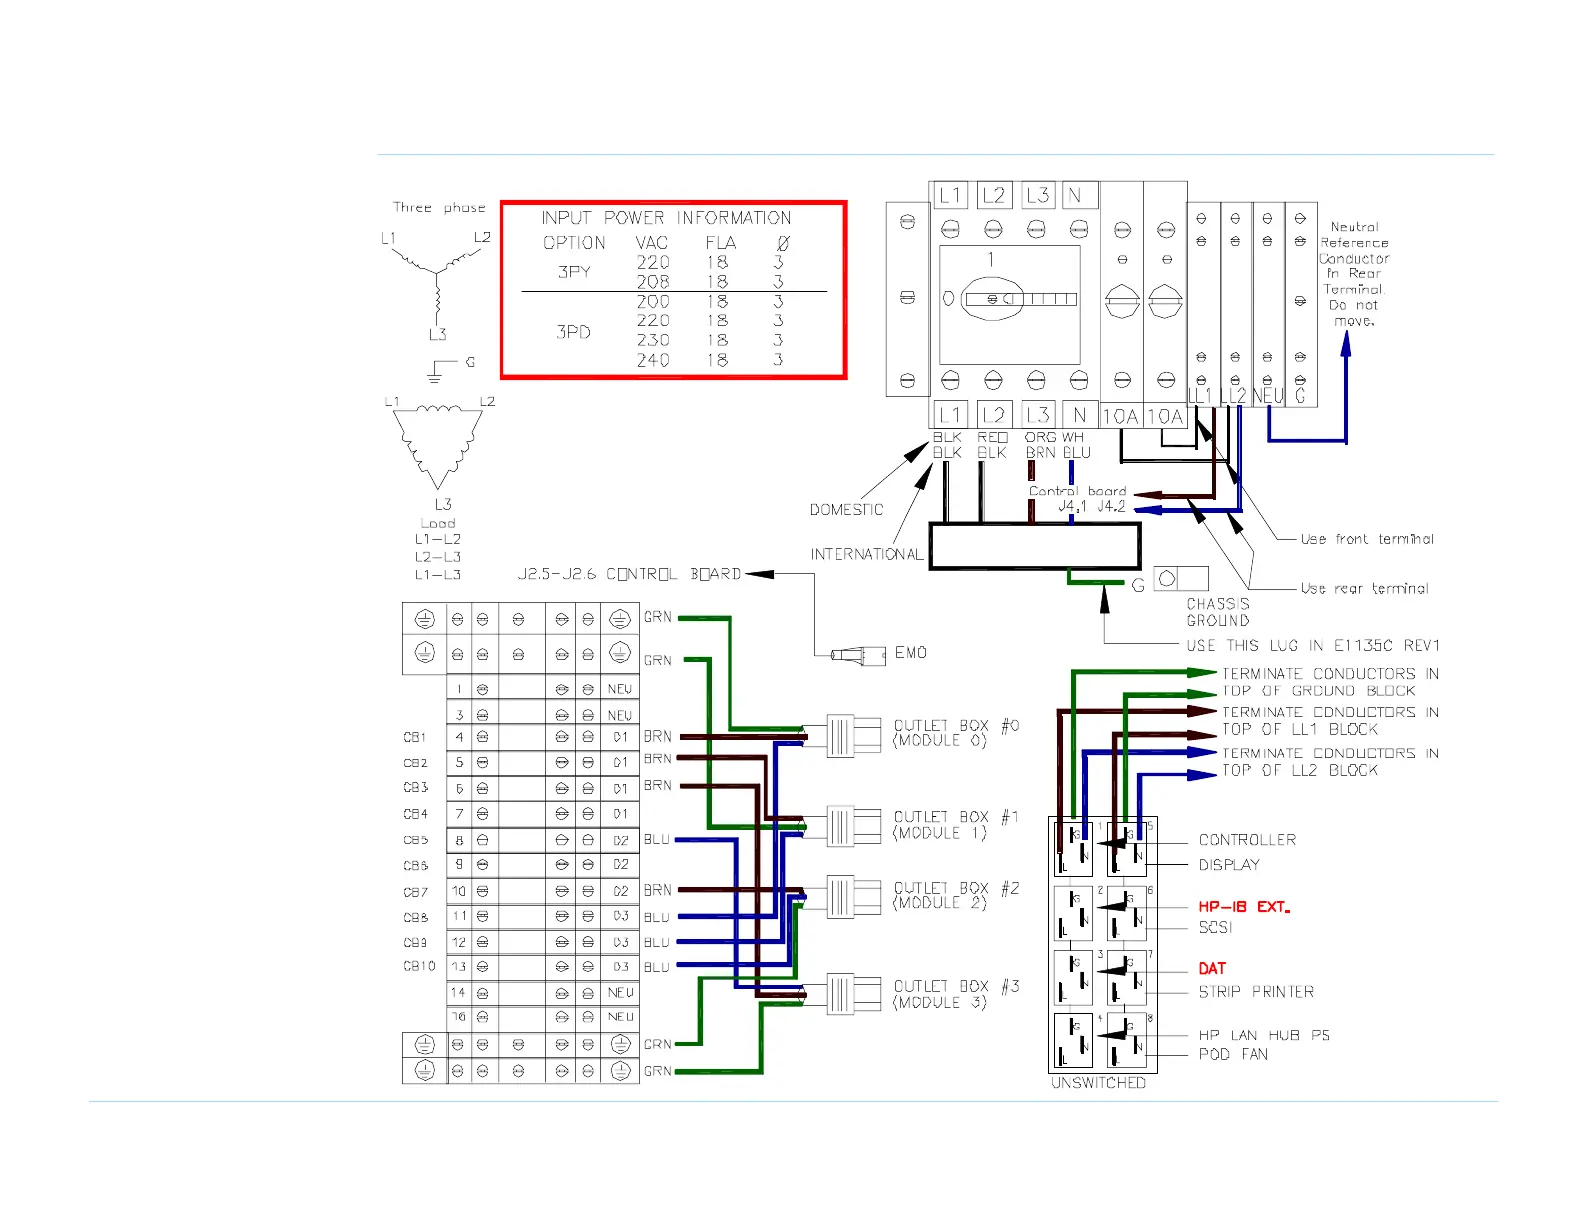1584x1224 pixels.
Task: Click the INTERNATIONAL wiring label
Action: click(x=867, y=554)
